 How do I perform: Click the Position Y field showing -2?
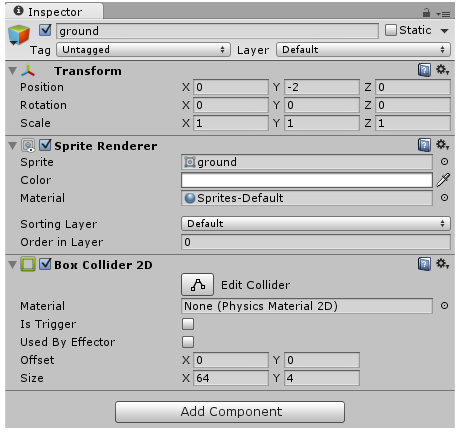click(x=322, y=87)
